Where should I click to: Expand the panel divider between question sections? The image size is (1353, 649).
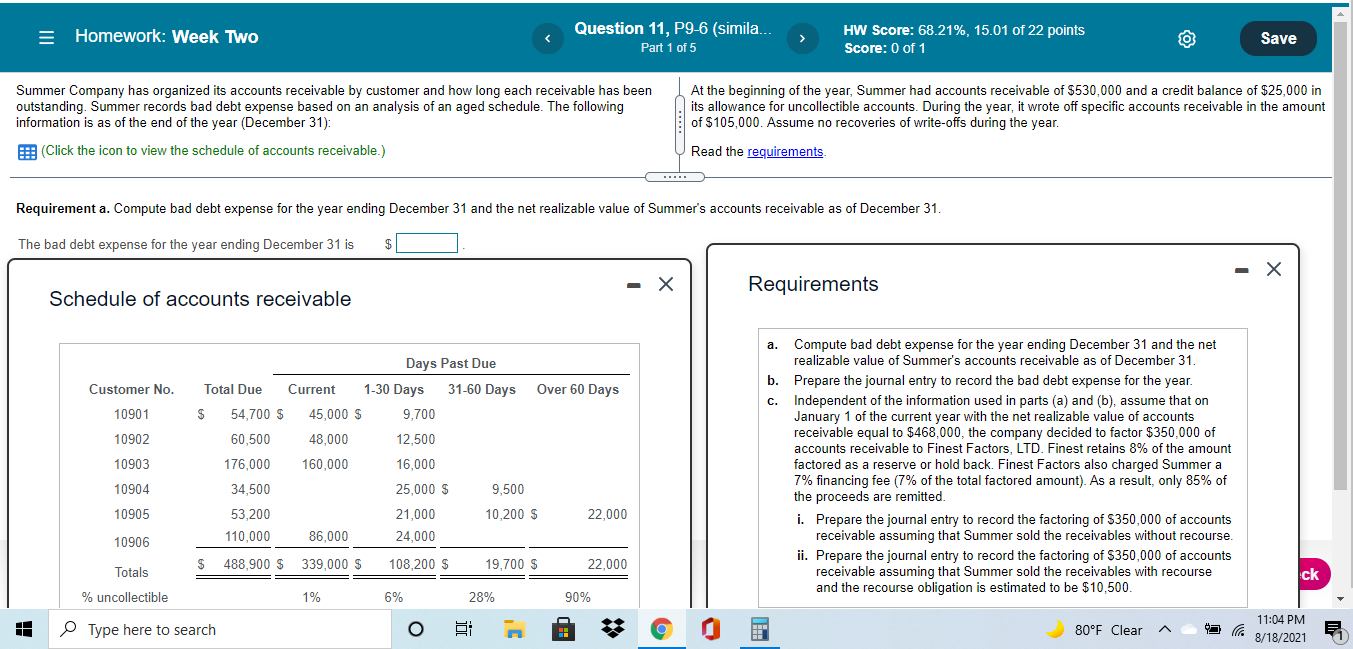point(675,175)
